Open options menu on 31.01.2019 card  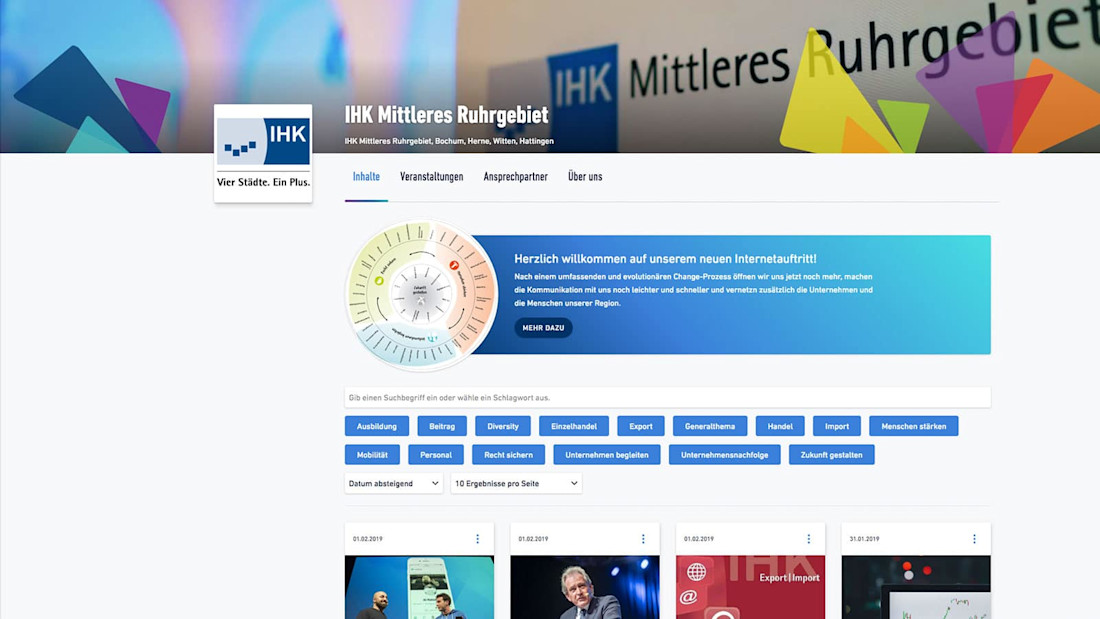pos(974,539)
